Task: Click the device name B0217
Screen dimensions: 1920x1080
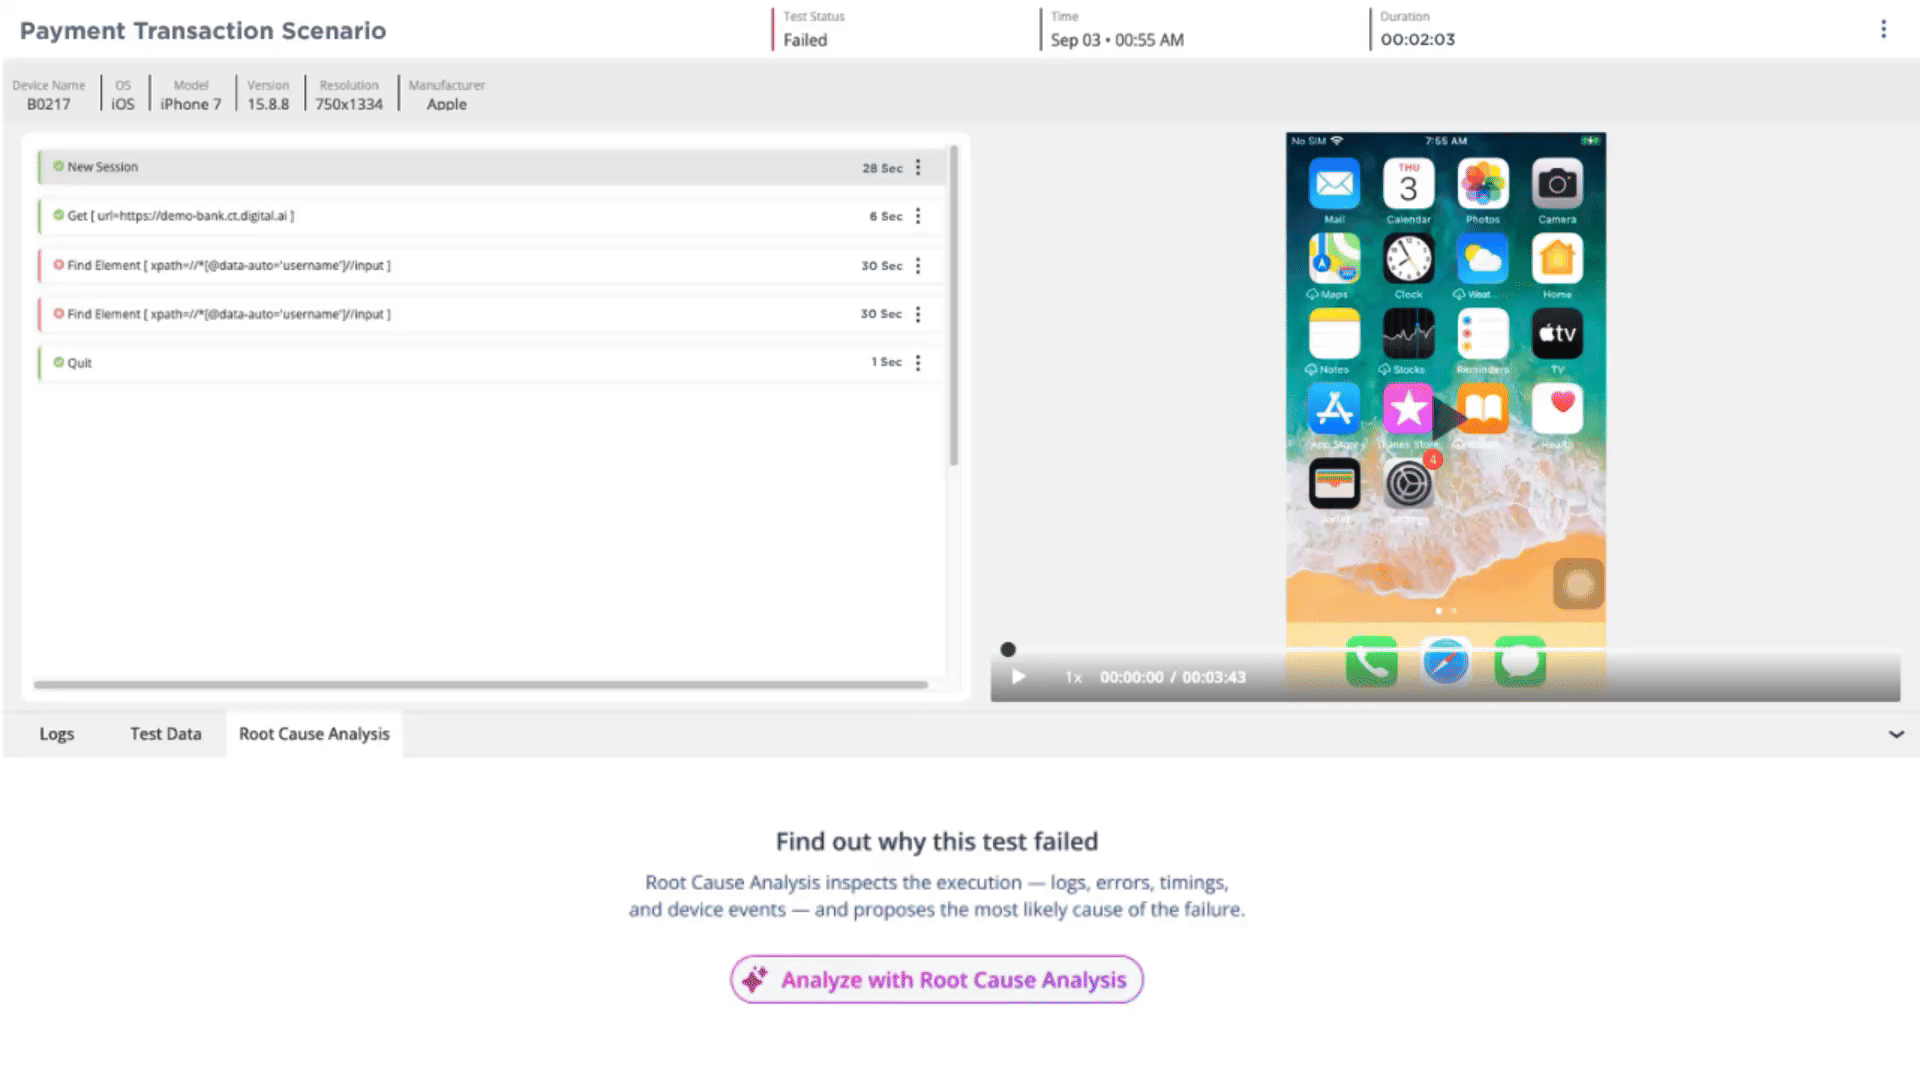Action: tap(48, 104)
